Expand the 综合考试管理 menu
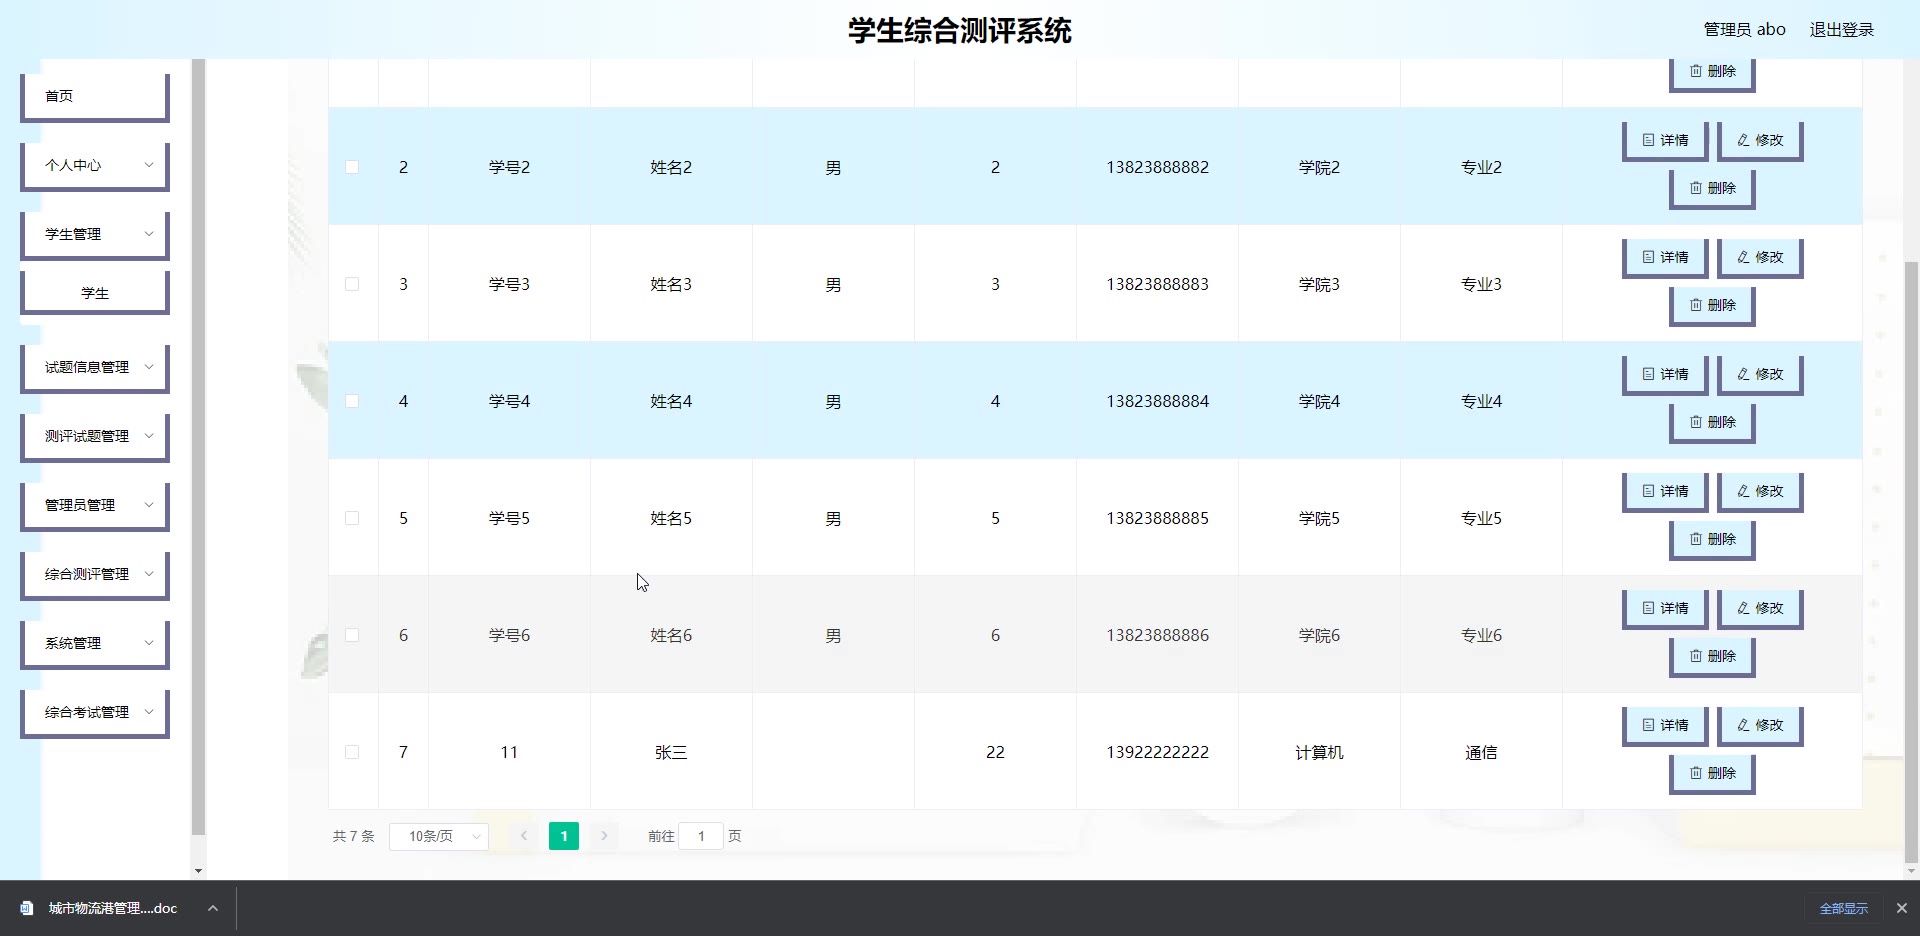This screenshot has width=1920, height=936. click(95, 713)
